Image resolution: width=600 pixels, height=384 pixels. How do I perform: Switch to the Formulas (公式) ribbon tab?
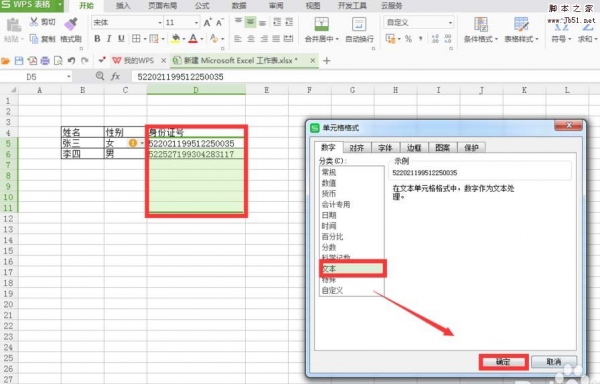pos(202,6)
